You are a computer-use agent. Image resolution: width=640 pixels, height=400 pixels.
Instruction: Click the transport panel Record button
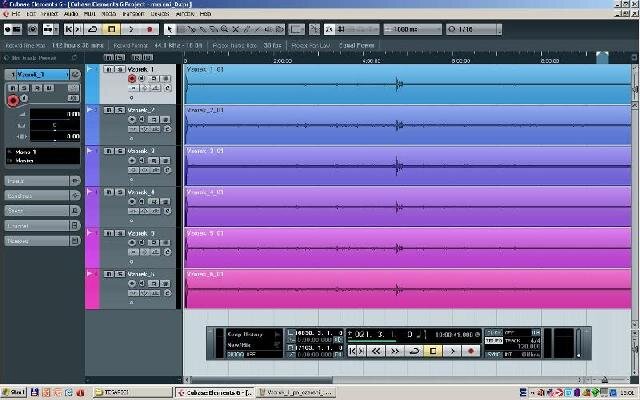471,351
